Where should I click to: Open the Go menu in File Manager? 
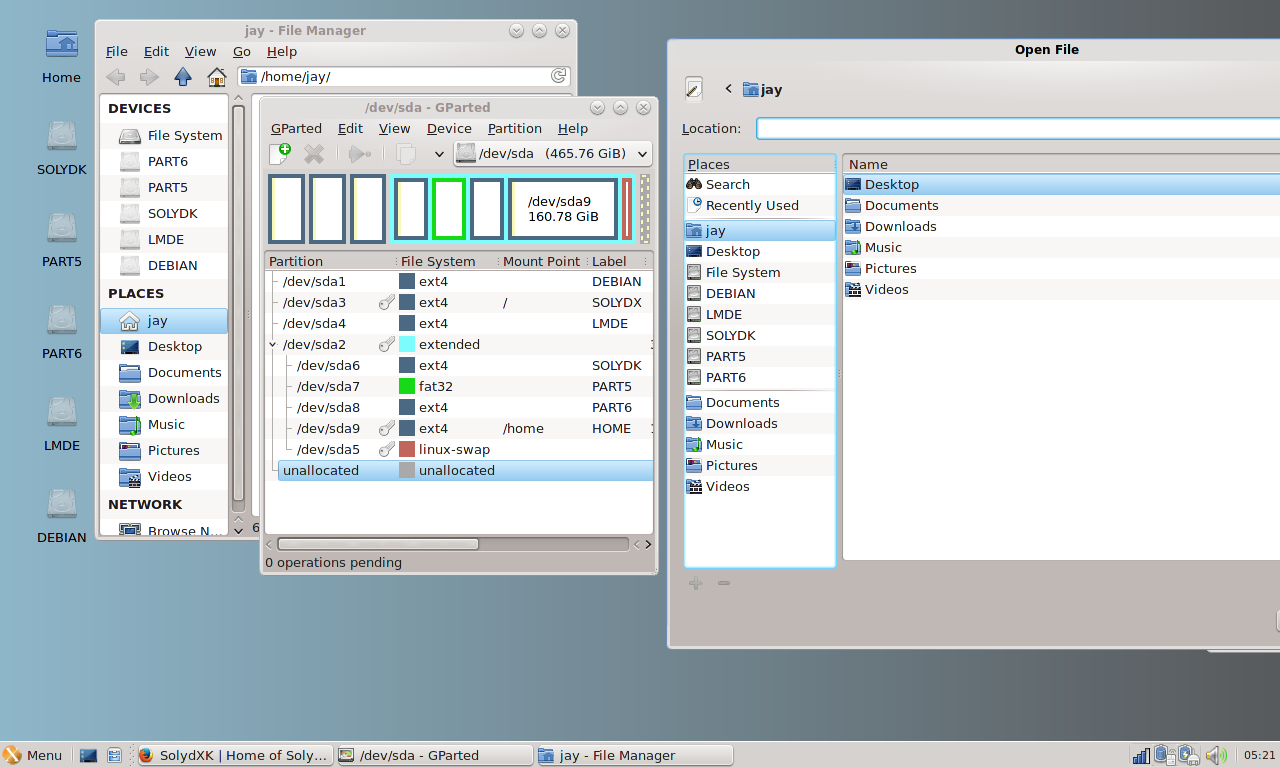click(242, 51)
